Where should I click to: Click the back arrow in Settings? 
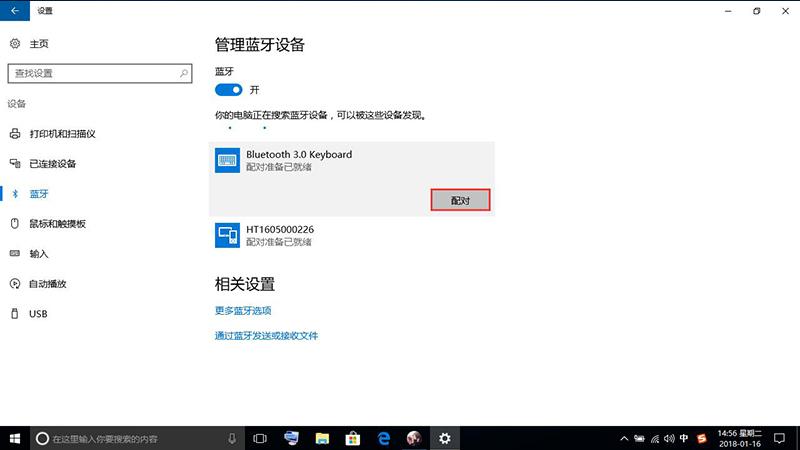click(x=15, y=11)
